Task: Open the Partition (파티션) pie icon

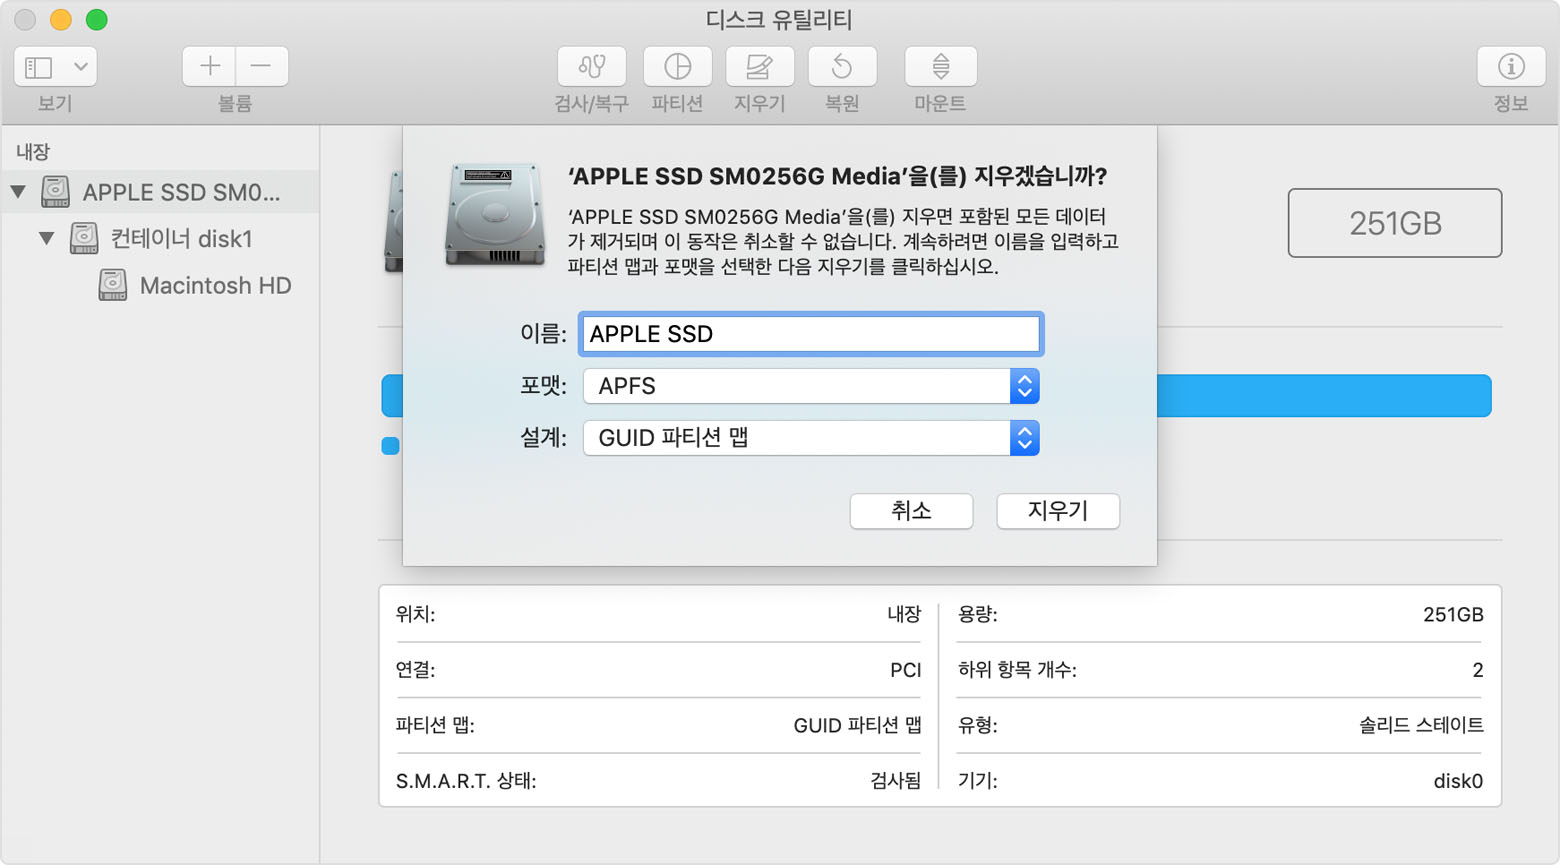Action: click(x=678, y=67)
